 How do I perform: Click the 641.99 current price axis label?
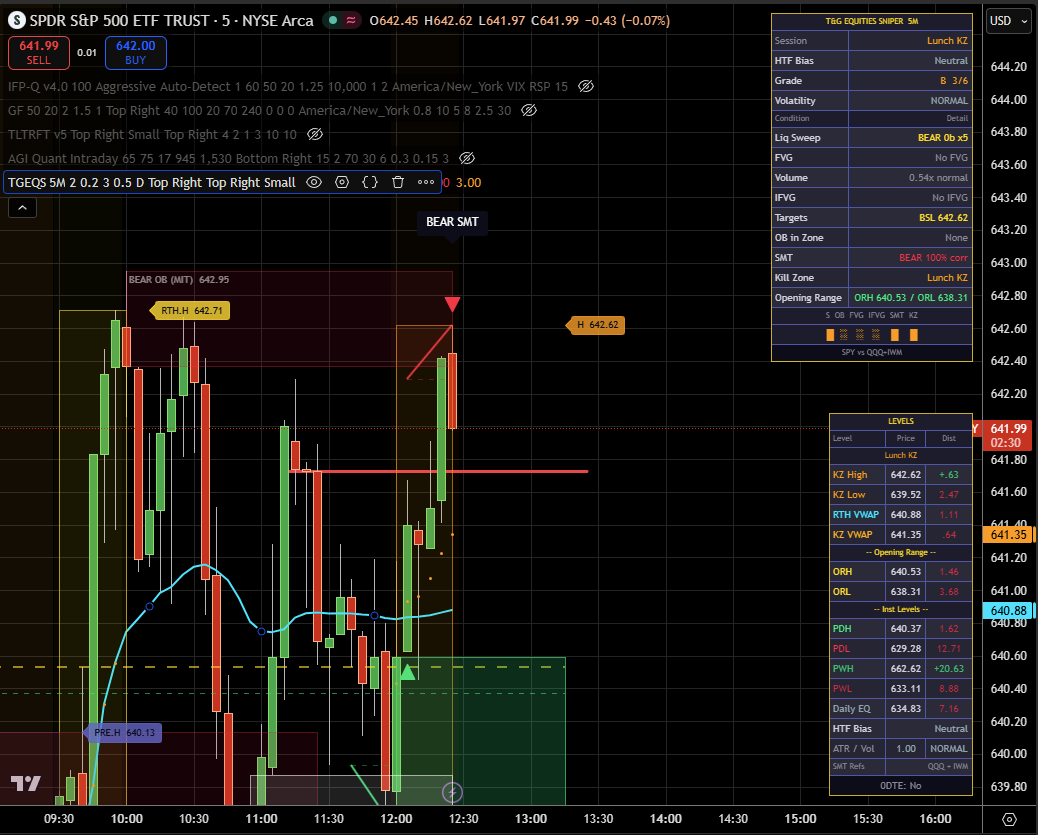click(x=1008, y=435)
